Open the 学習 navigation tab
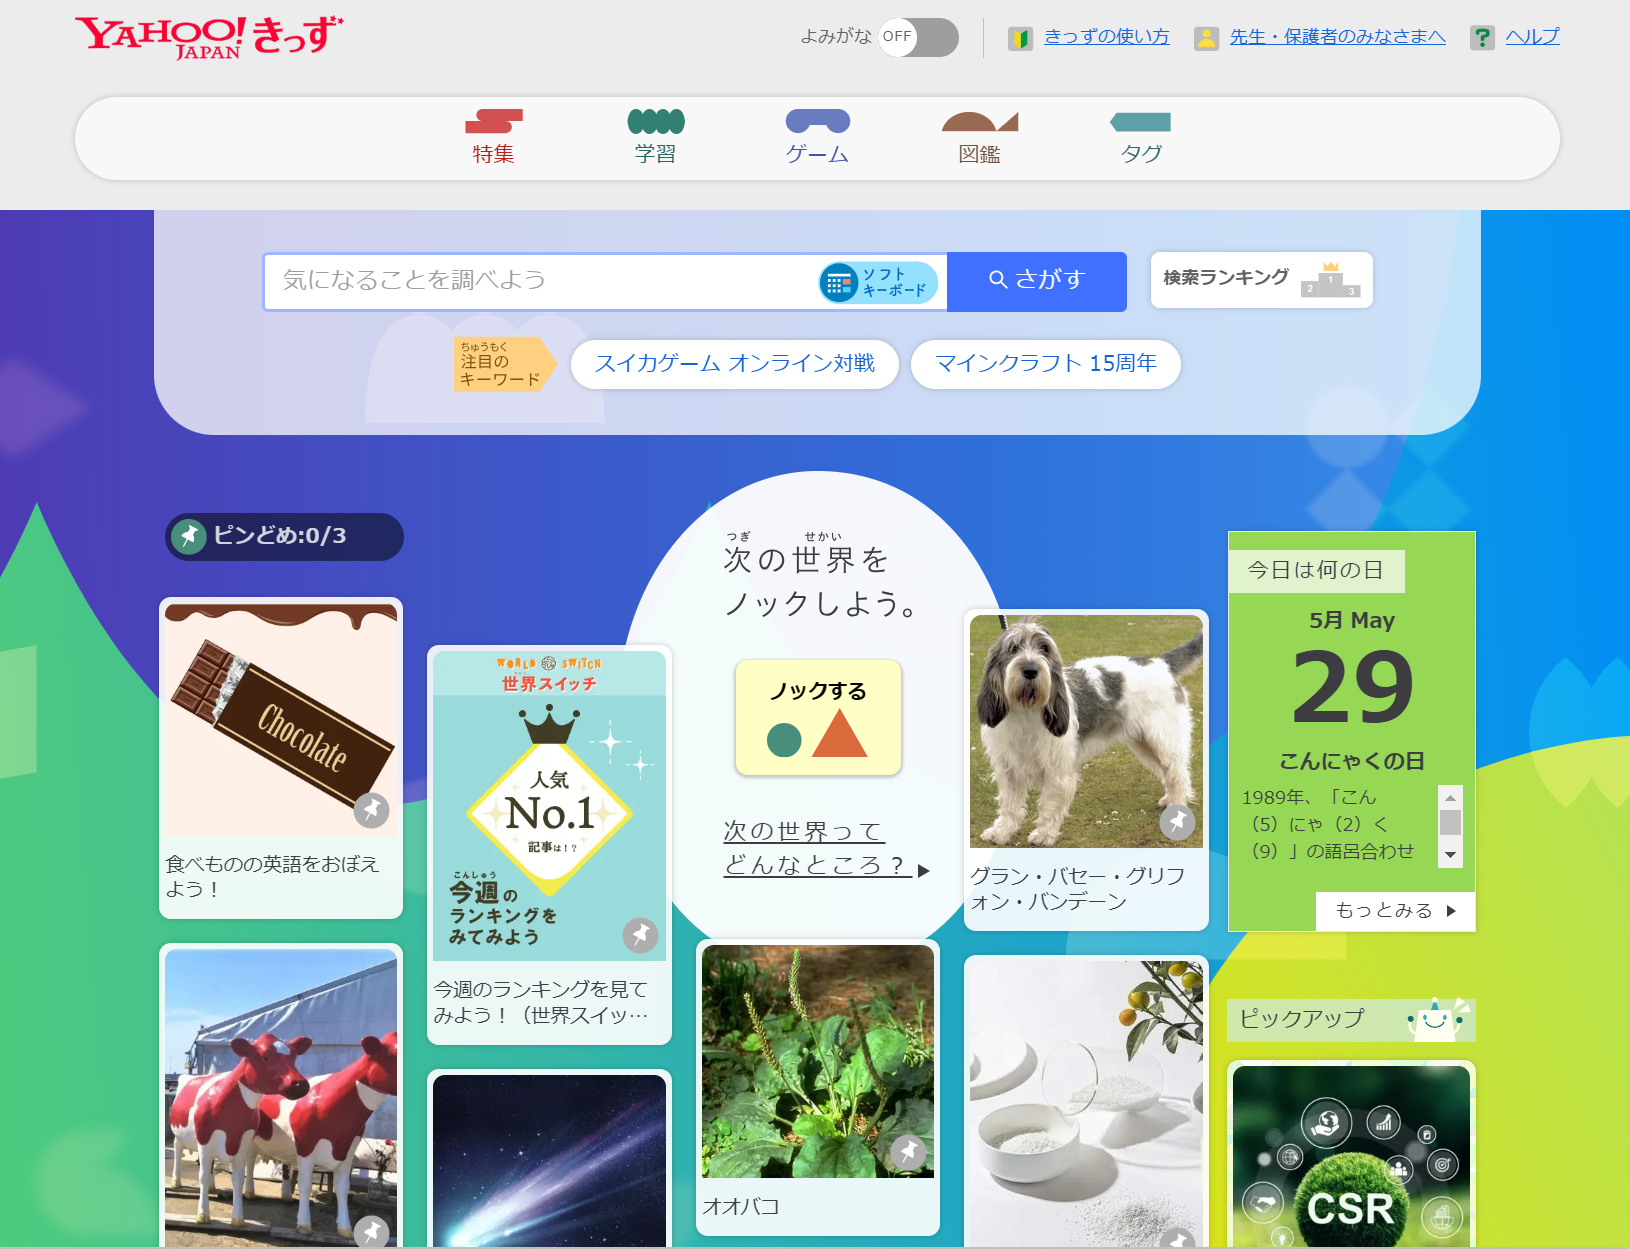Screen dimensions: 1630x1249 [x=655, y=137]
